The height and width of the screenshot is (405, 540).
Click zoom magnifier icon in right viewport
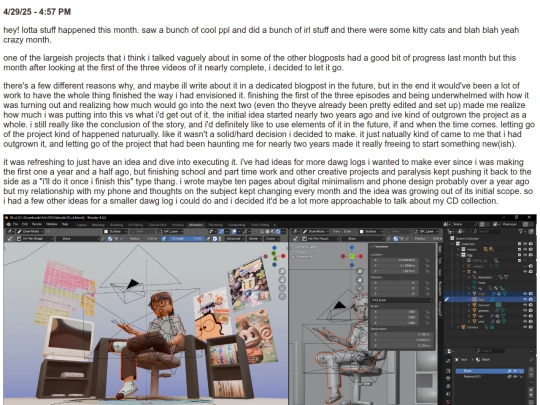360,271
